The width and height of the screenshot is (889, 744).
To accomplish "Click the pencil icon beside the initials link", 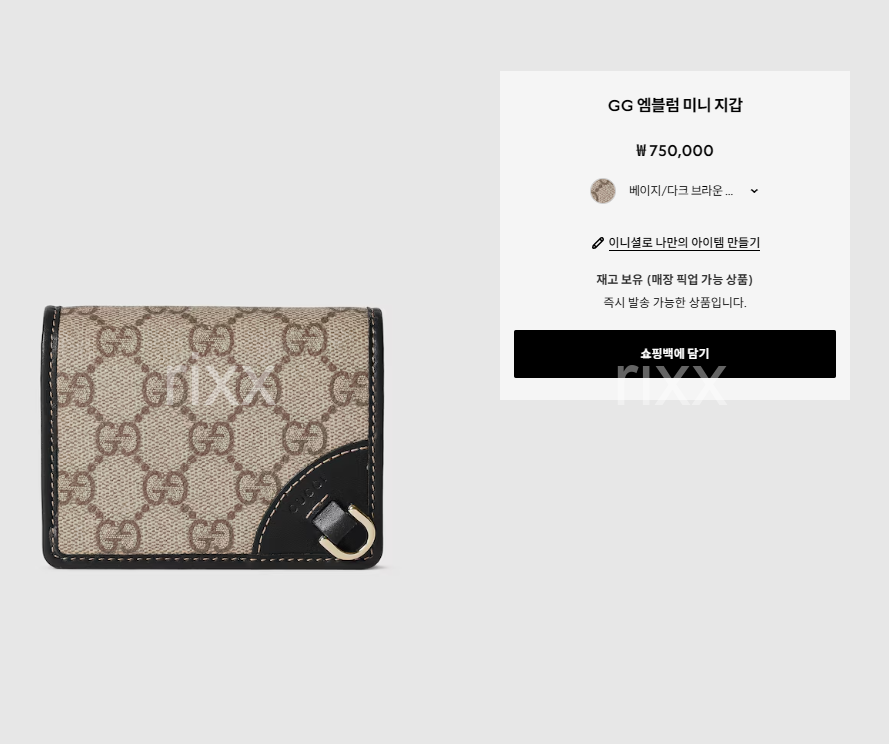I will click(598, 243).
